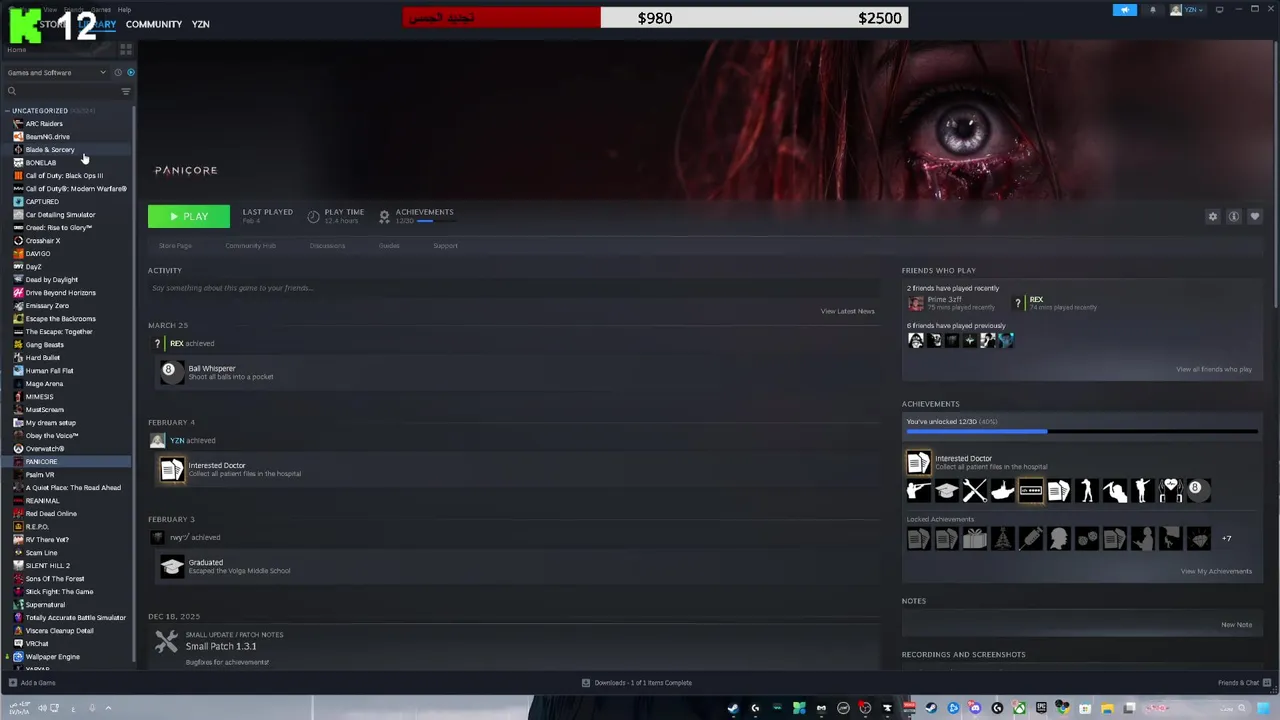Open the Discussions link
This screenshot has height=720, width=1280.
tap(327, 246)
